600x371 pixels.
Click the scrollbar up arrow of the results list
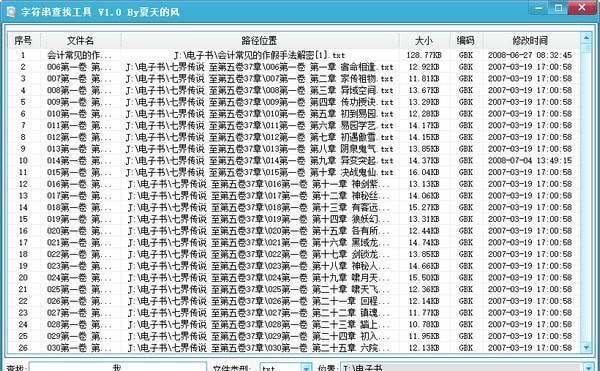point(586,37)
